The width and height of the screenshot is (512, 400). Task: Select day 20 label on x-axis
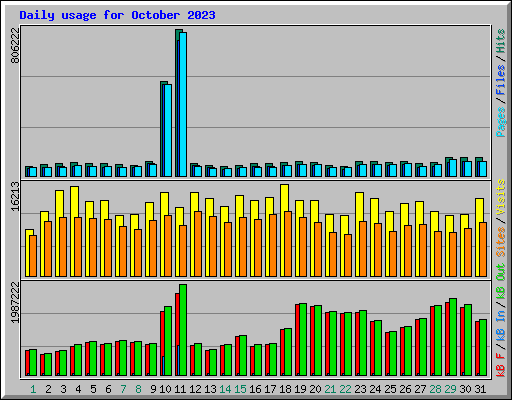tap(315, 389)
